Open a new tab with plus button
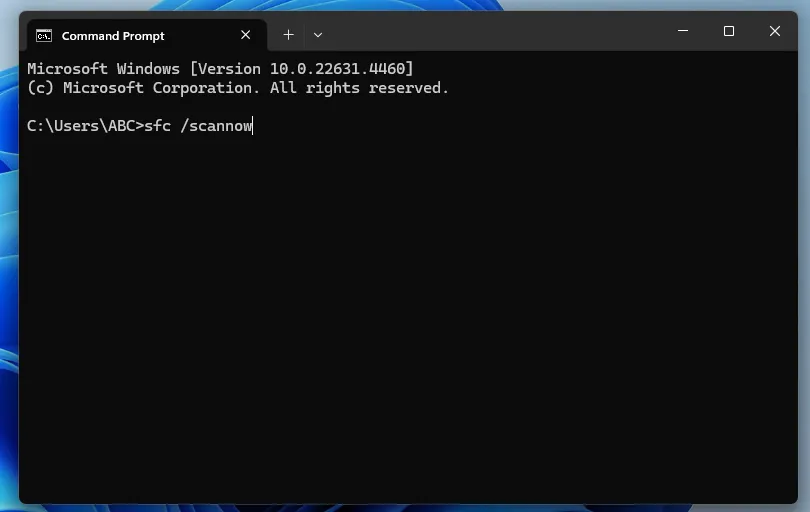 coord(288,35)
